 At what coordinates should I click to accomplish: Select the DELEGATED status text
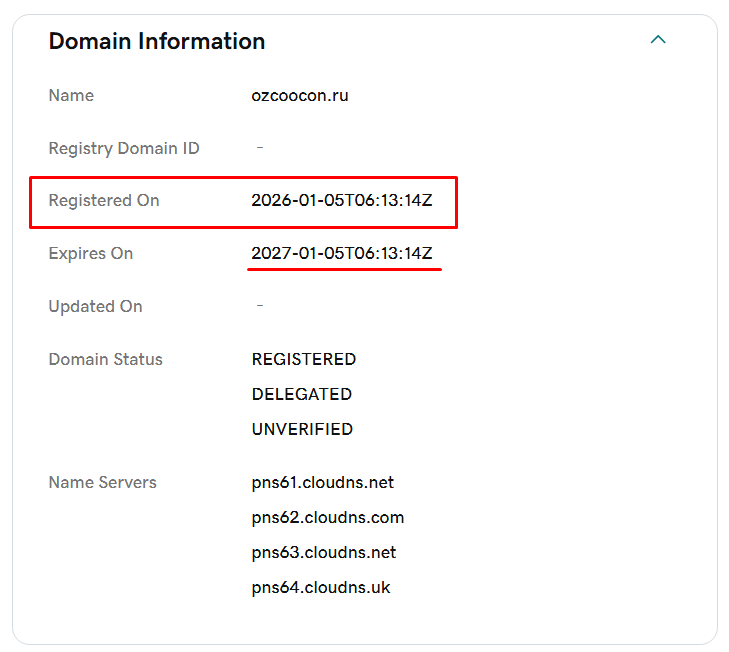[x=302, y=395]
